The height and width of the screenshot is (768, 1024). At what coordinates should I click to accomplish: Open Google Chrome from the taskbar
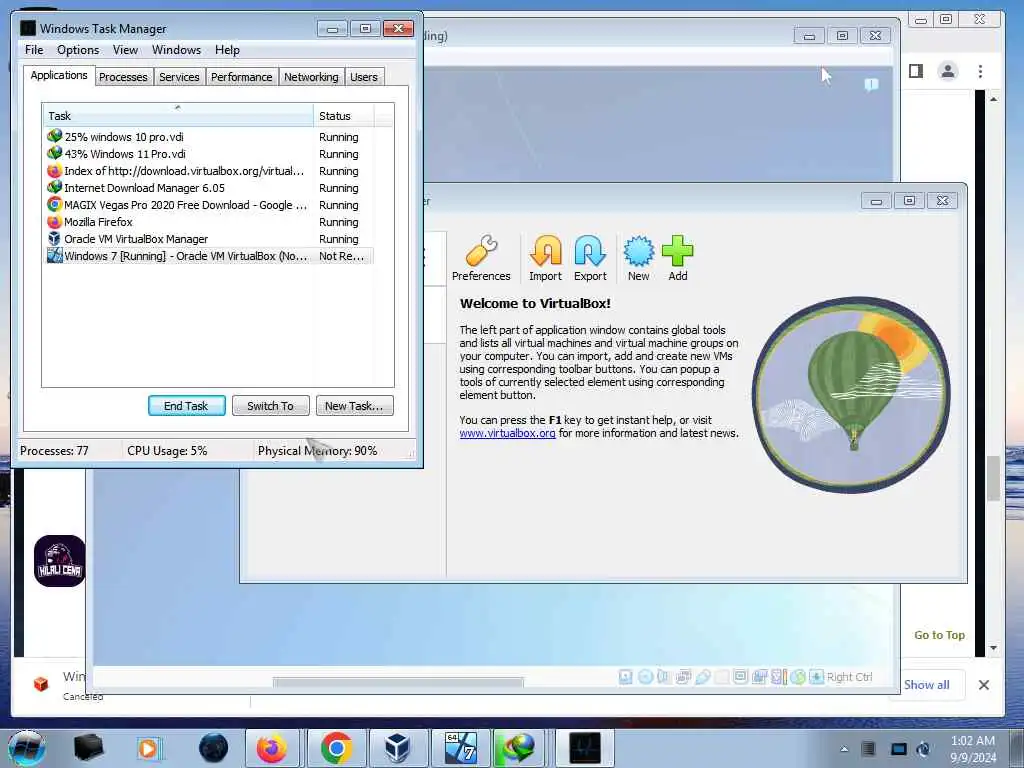pos(336,748)
